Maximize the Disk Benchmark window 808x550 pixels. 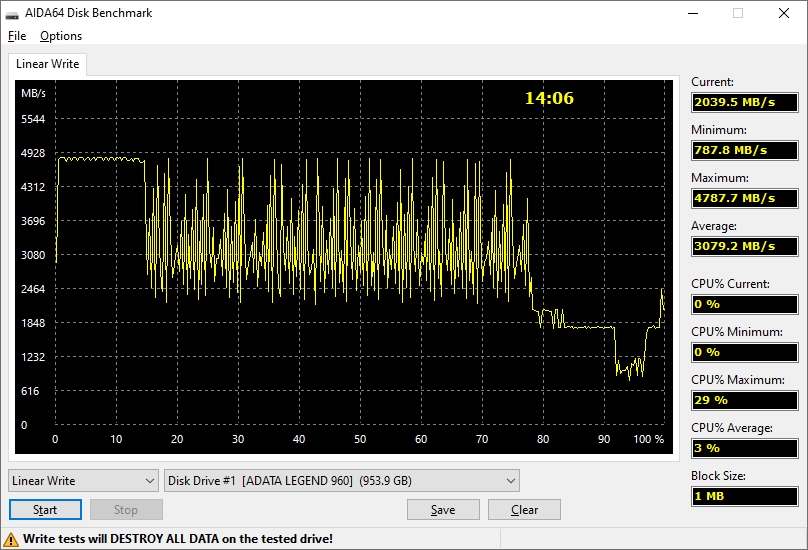[738, 13]
